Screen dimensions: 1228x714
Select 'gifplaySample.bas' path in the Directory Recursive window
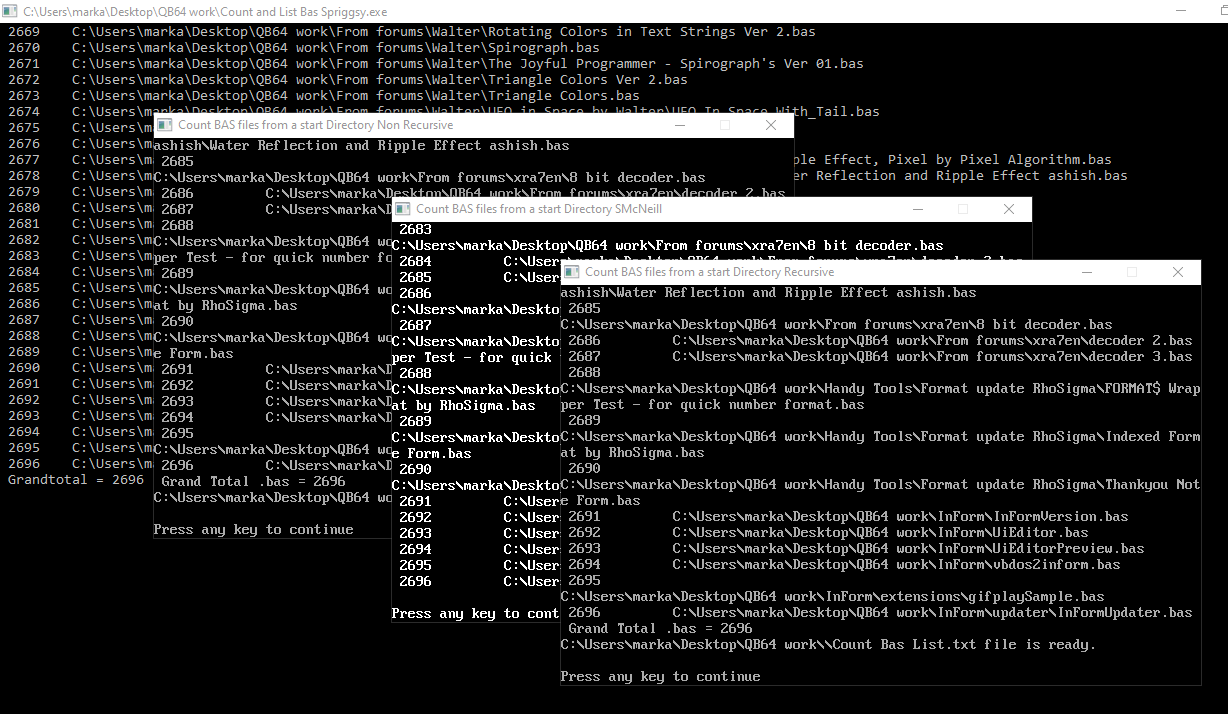click(832, 596)
